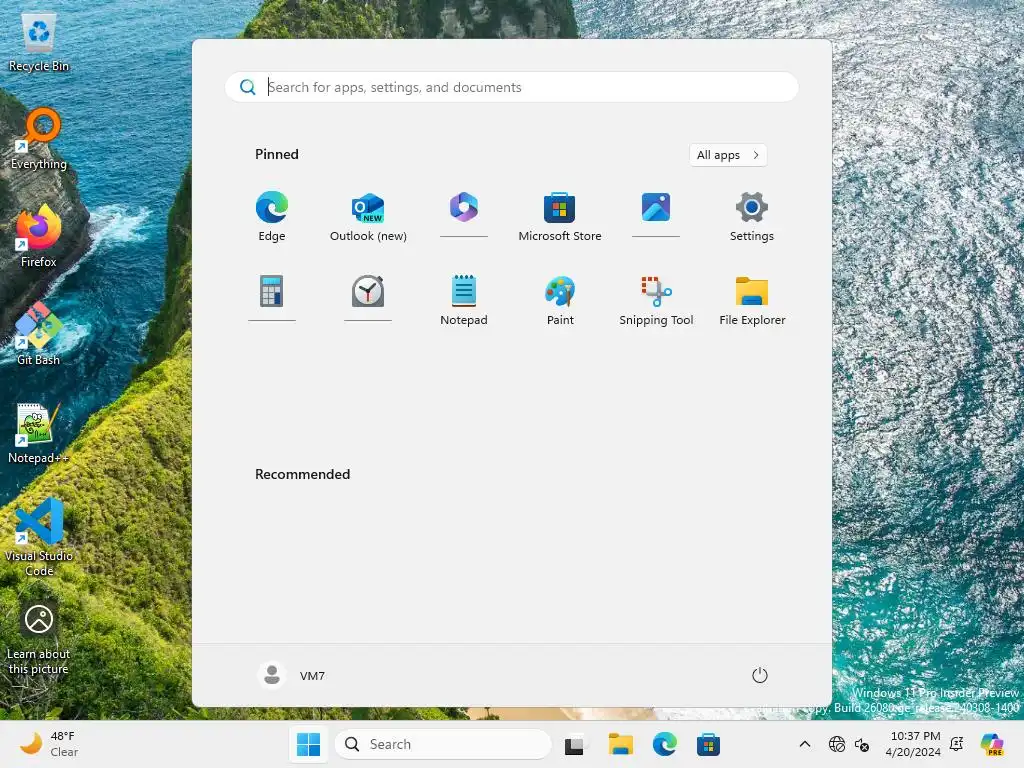Launch Outlook (new) pinned app

pos(368,216)
